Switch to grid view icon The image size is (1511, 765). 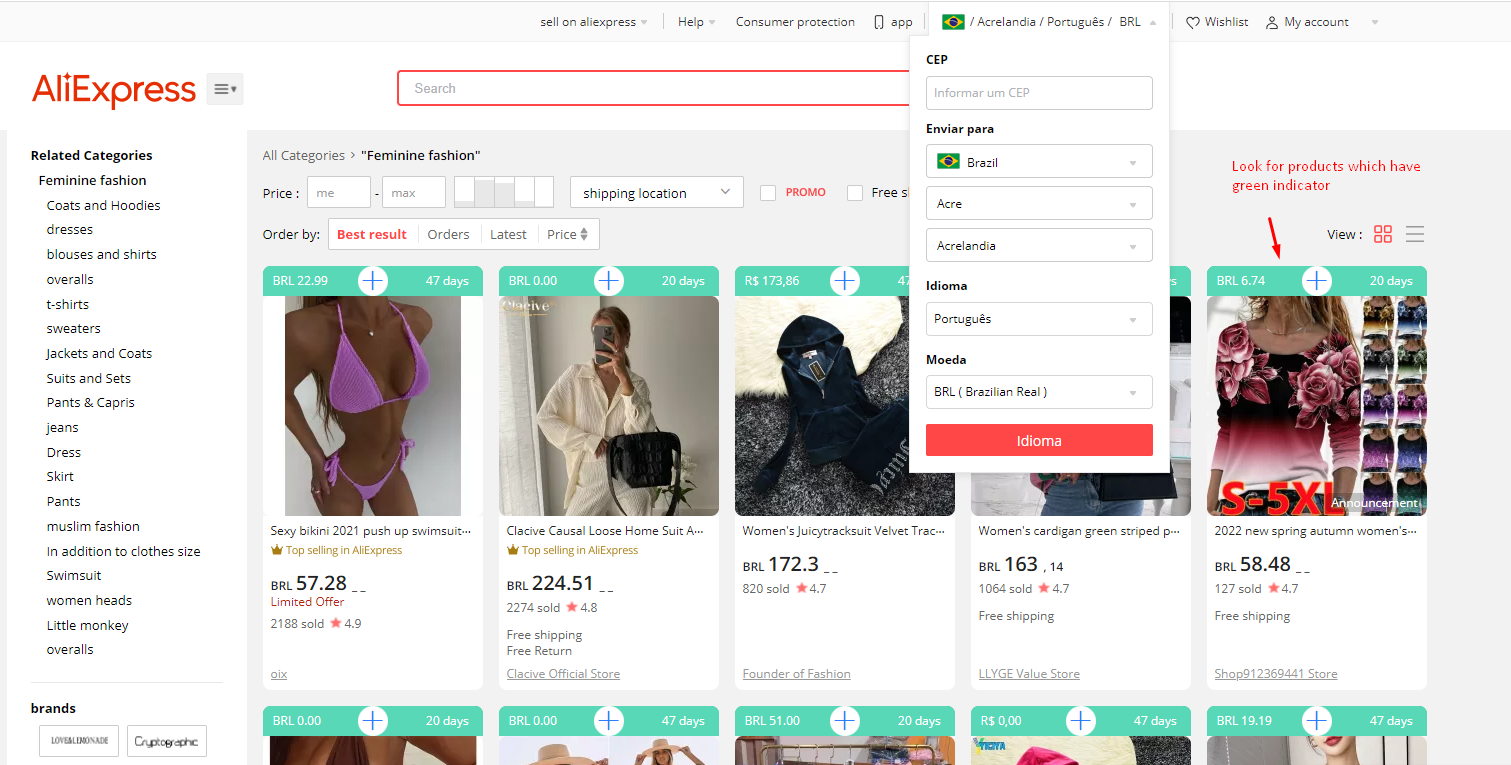pyautogui.click(x=1383, y=234)
